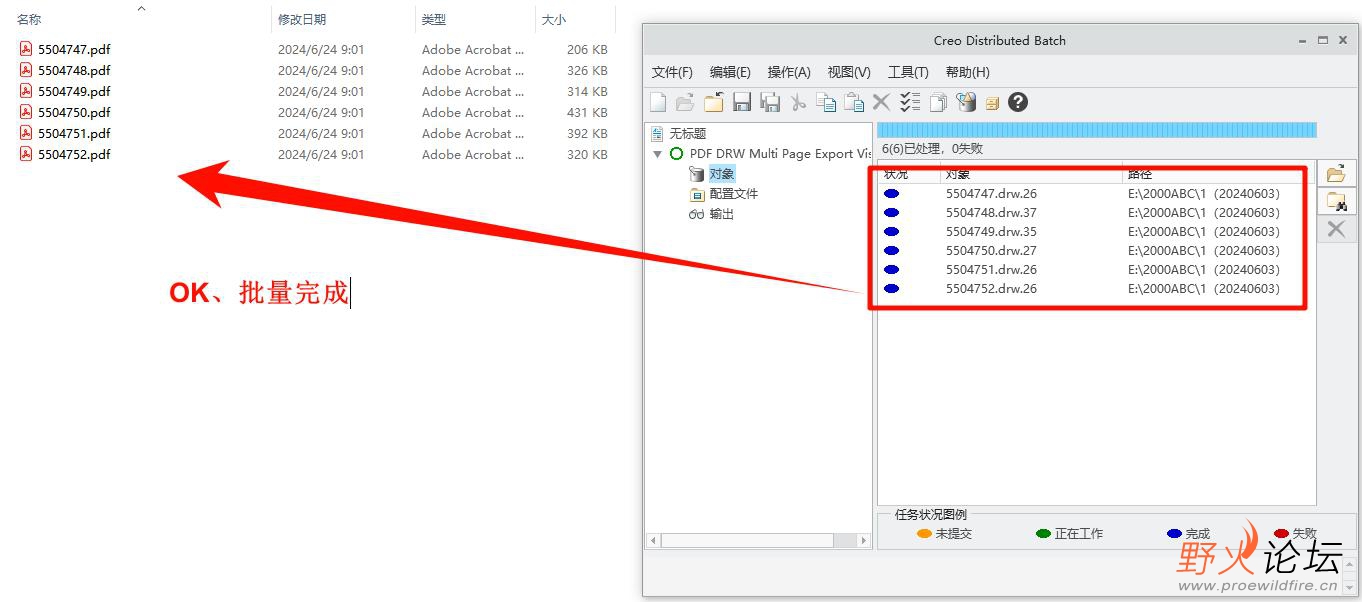Select 输出 tree item
This screenshot has width=1362, height=602.
722,214
